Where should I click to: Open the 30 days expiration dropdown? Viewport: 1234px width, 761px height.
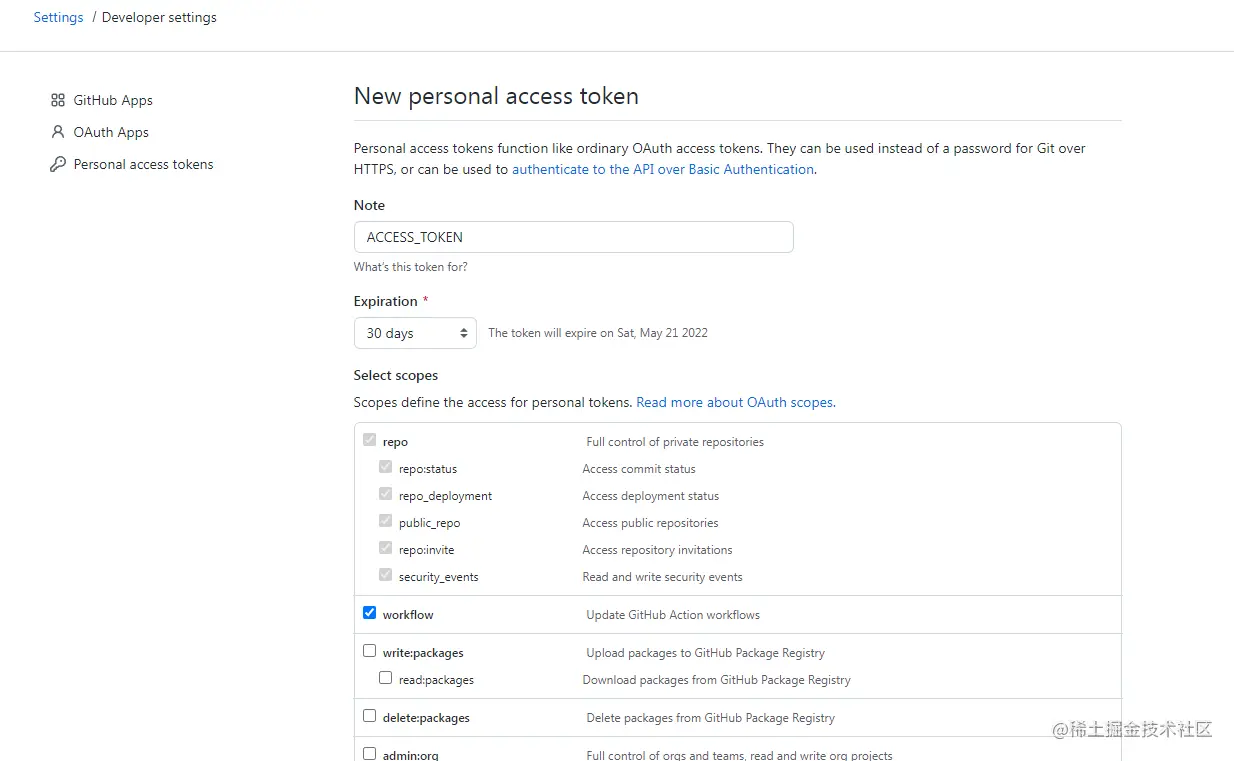[x=415, y=333]
